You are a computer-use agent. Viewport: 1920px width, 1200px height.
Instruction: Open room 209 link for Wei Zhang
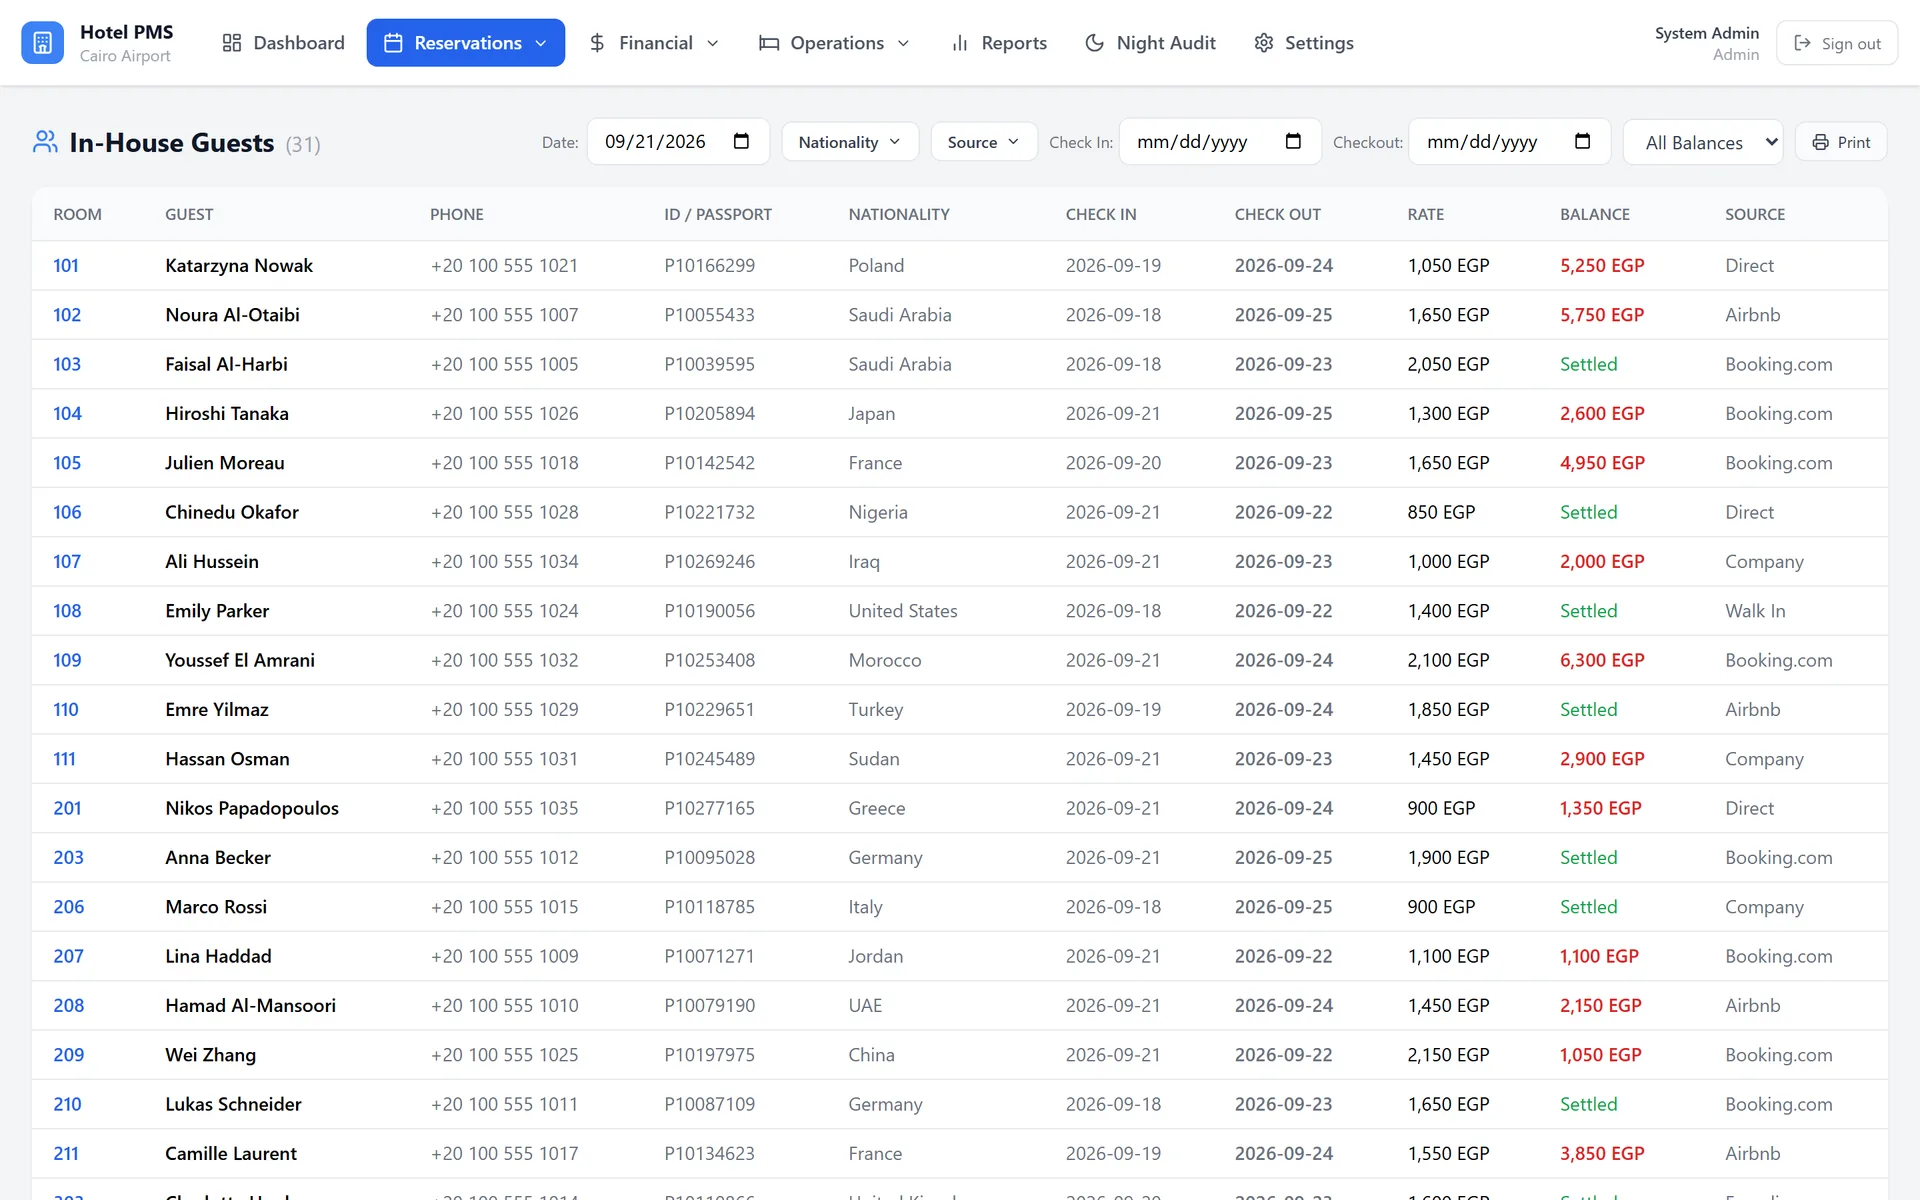coord(69,1055)
